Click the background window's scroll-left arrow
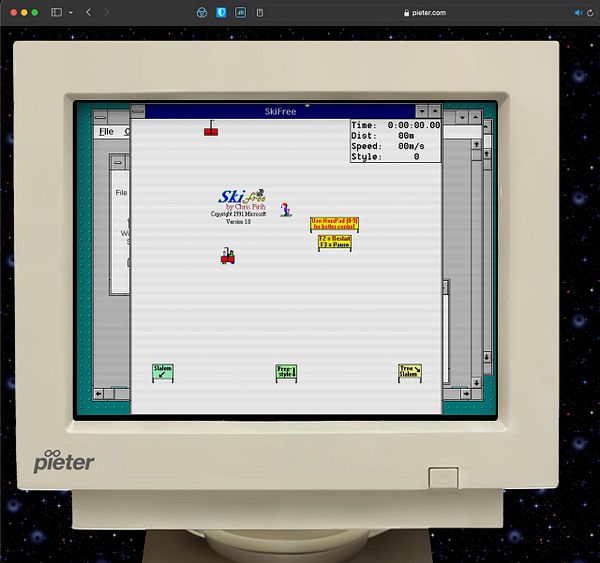This screenshot has width=600, height=563. [x=98, y=394]
